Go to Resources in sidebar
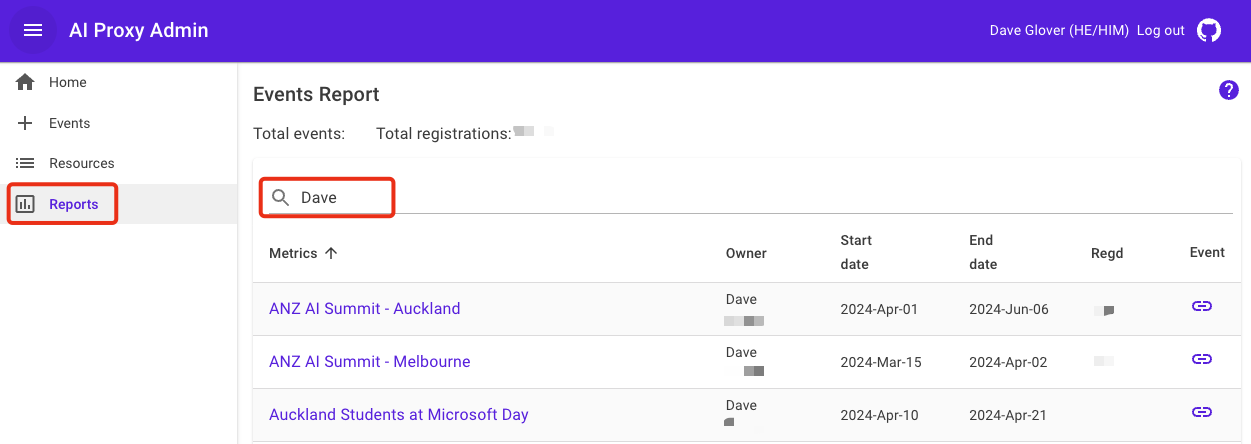This screenshot has height=444, width=1251. click(x=81, y=163)
